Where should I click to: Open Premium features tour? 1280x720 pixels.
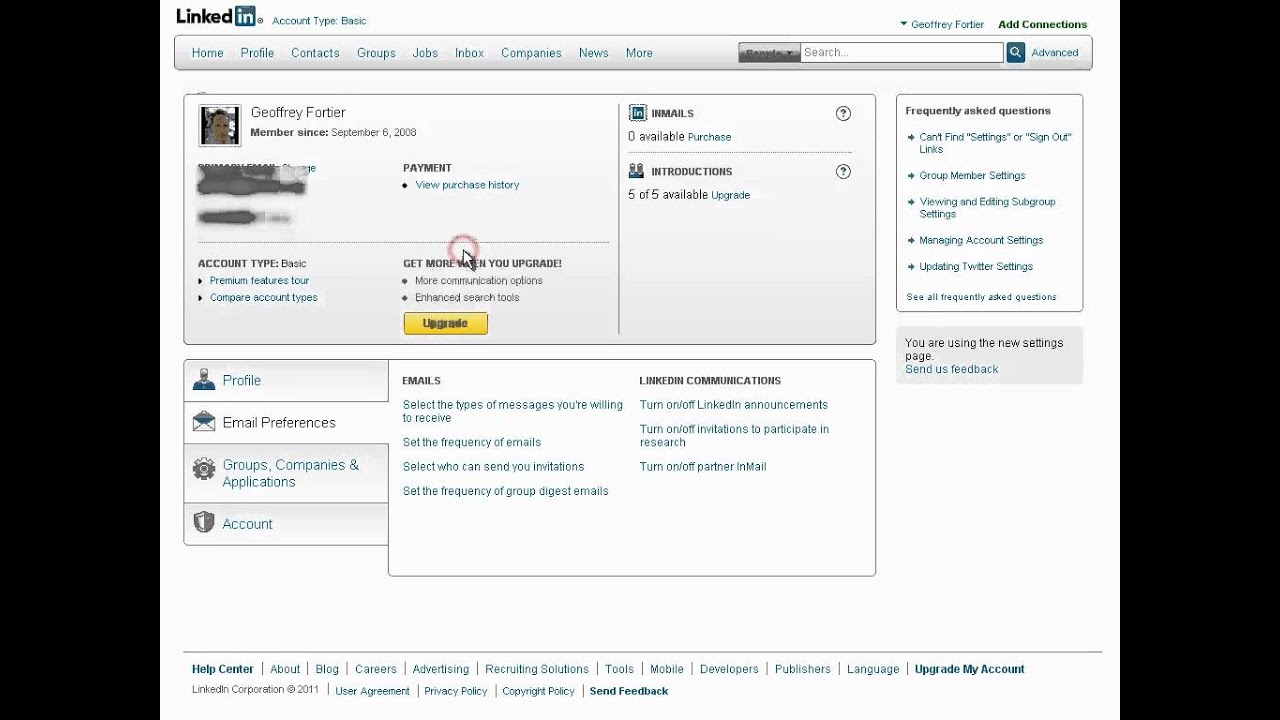259,281
